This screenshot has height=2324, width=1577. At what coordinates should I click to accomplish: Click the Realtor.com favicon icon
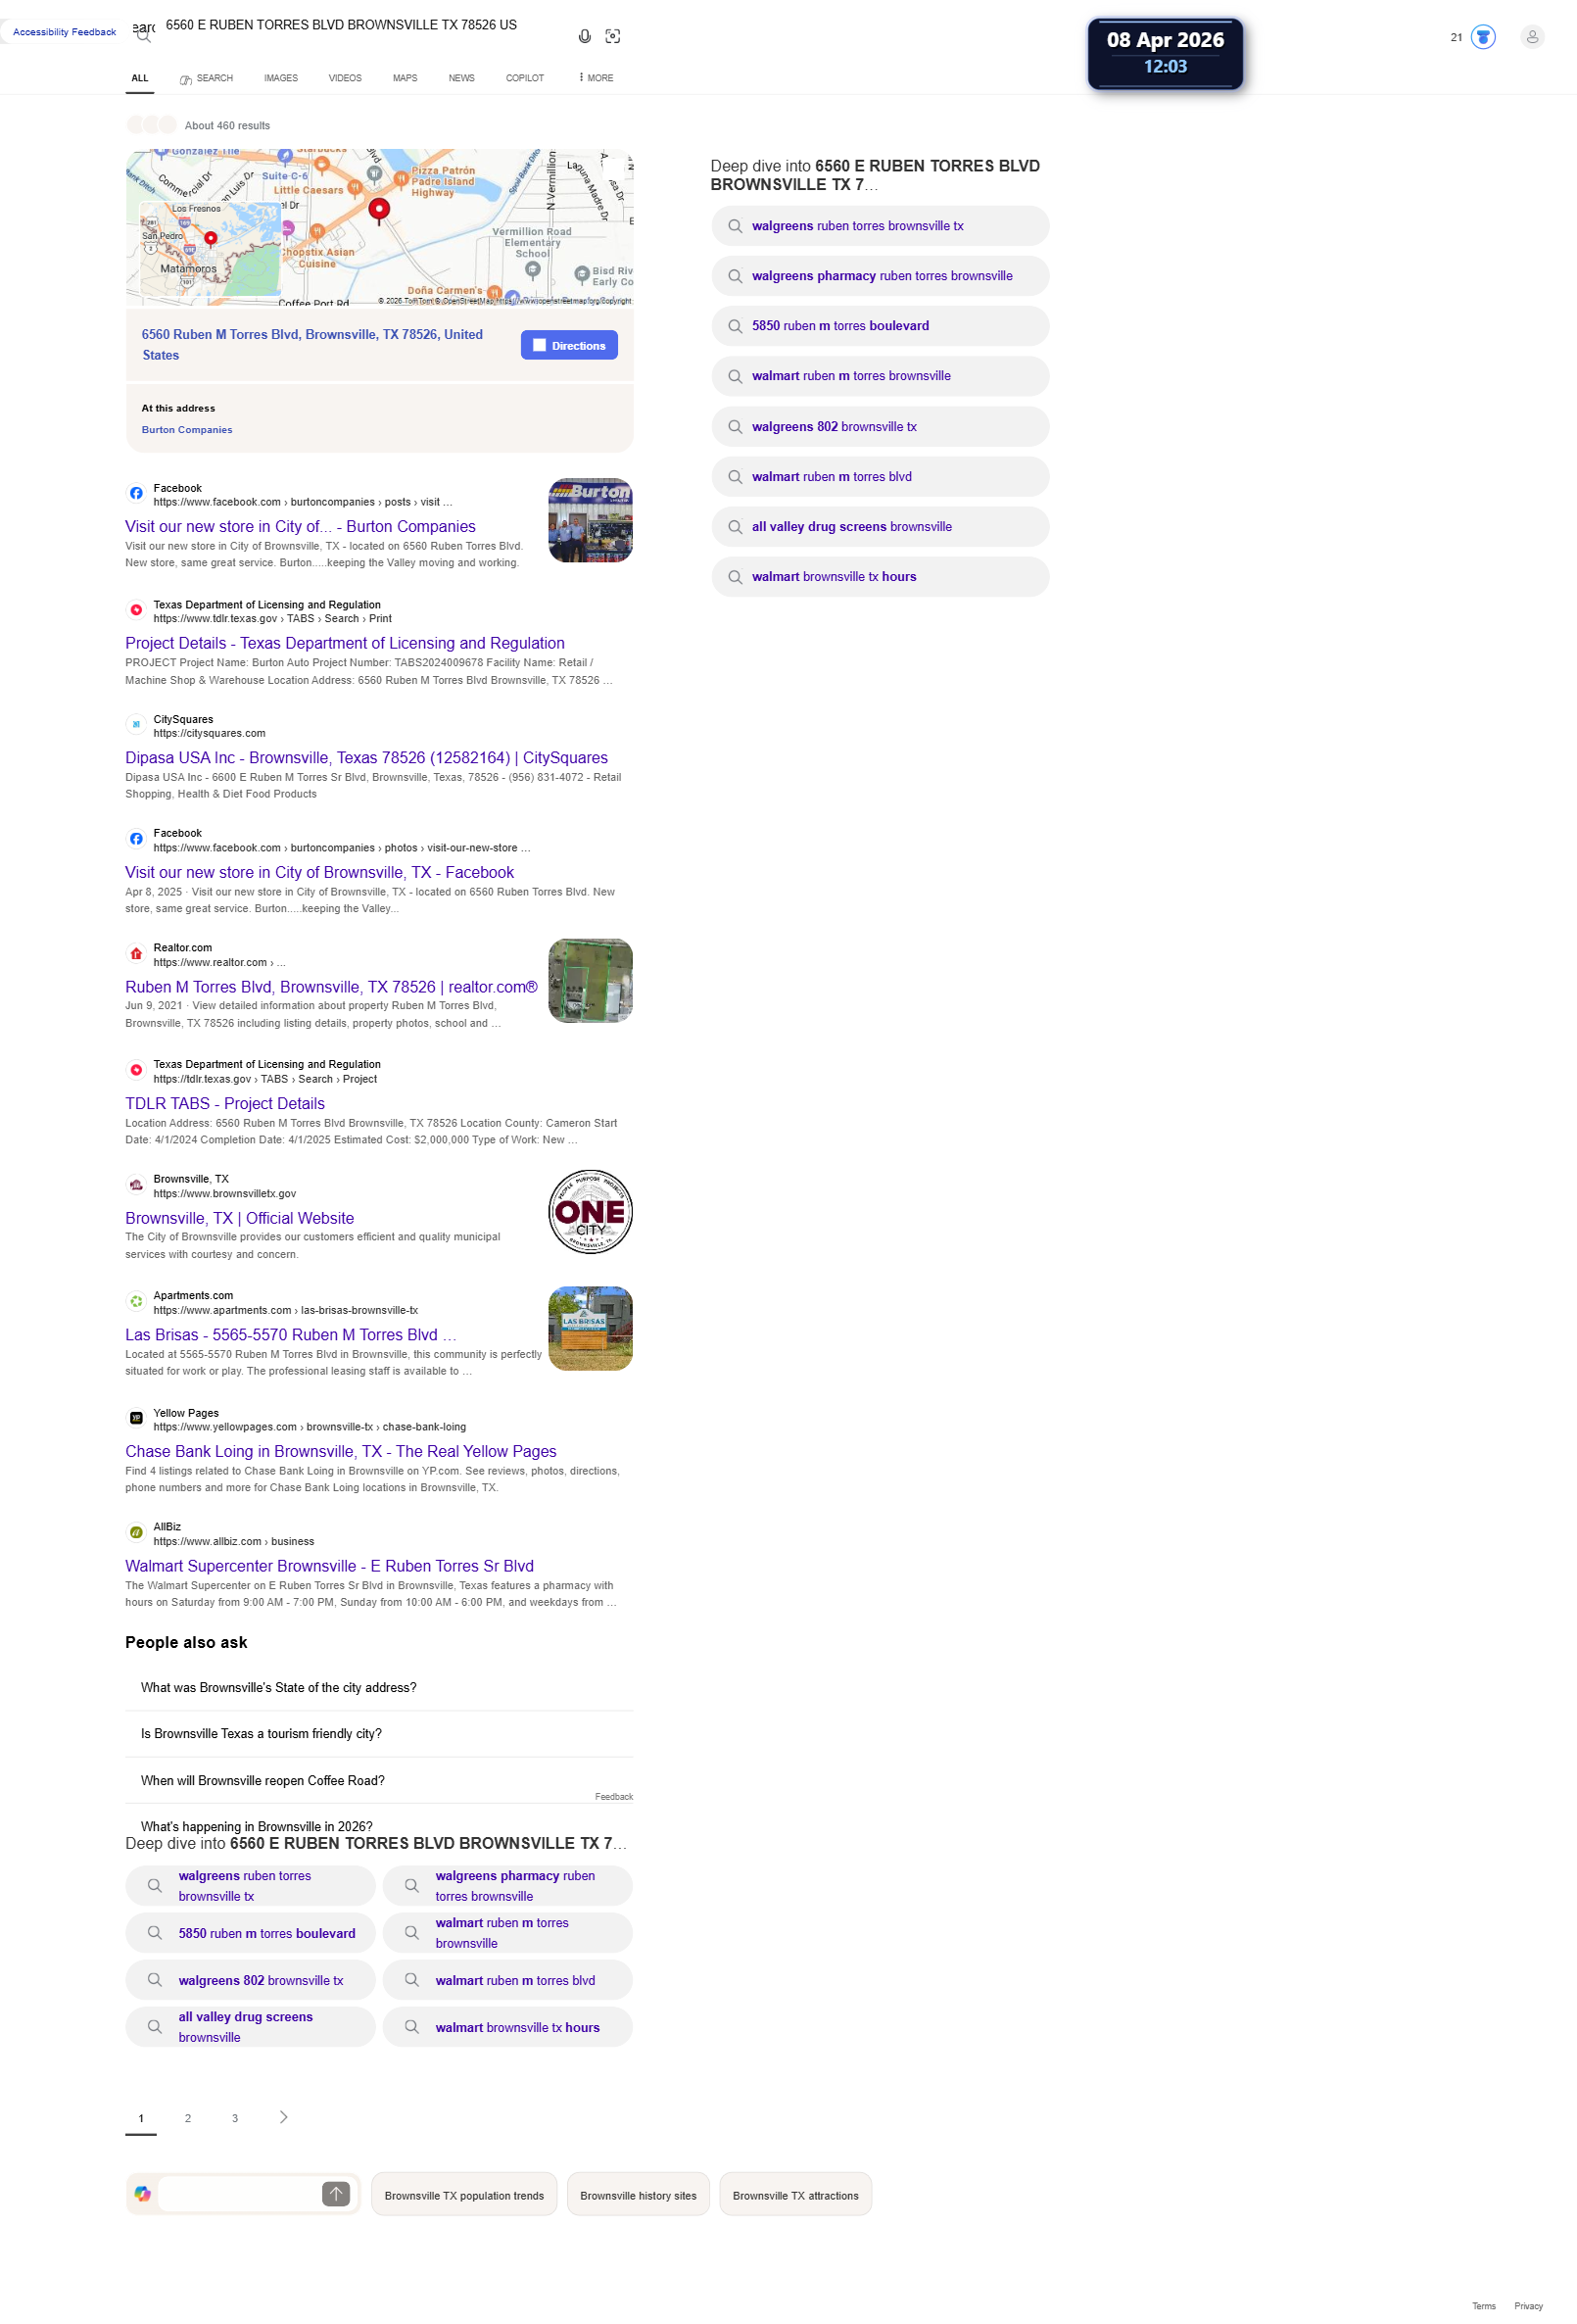(136, 954)
